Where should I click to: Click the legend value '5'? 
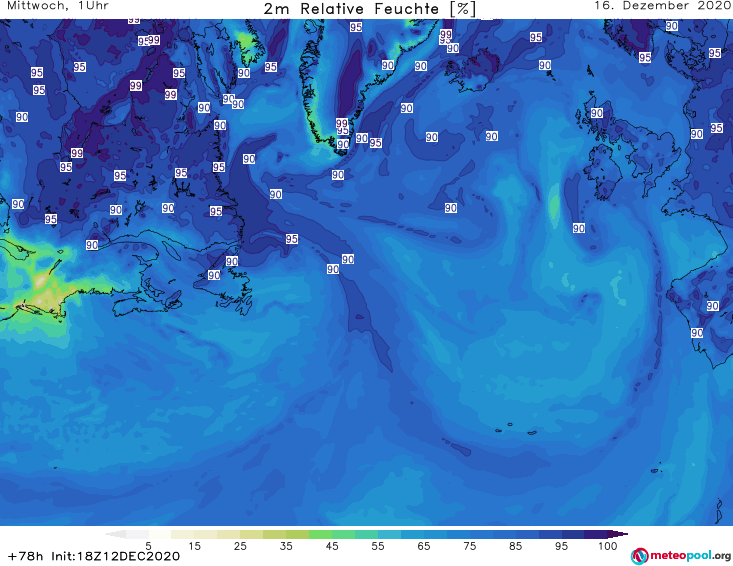pos(148,545)
